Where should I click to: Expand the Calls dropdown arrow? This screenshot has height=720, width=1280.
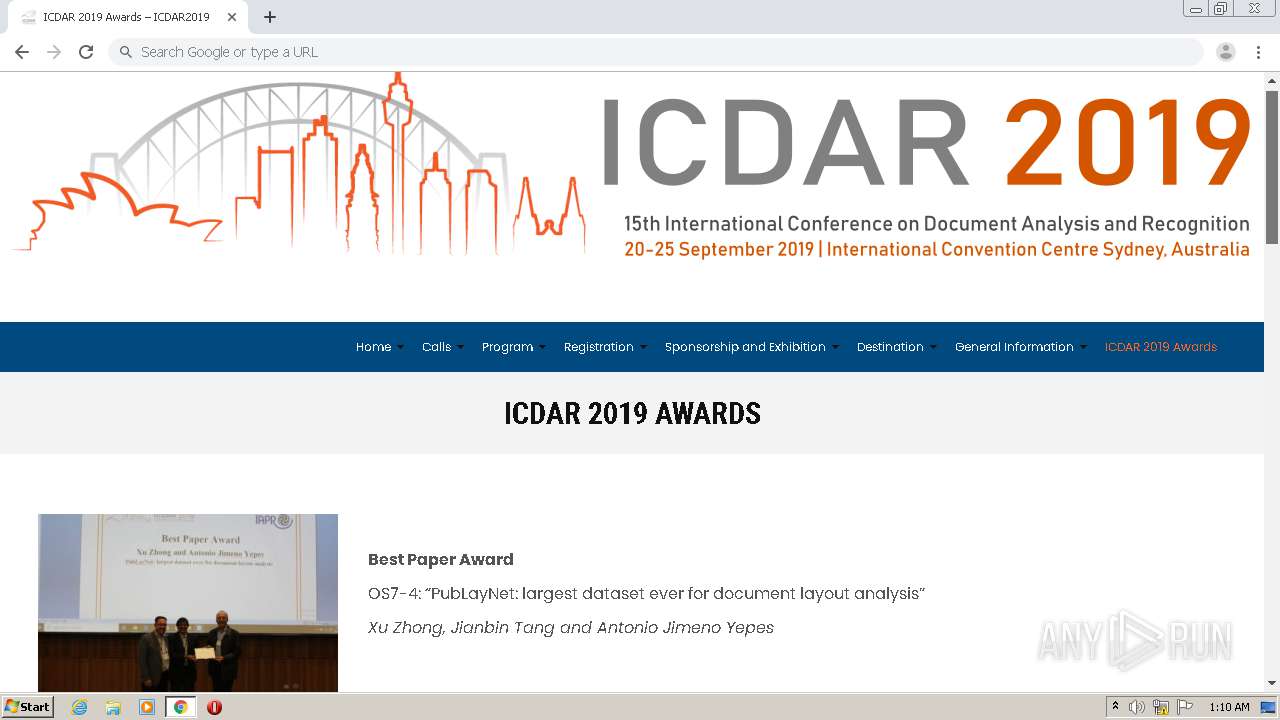(x=460, y=348)
